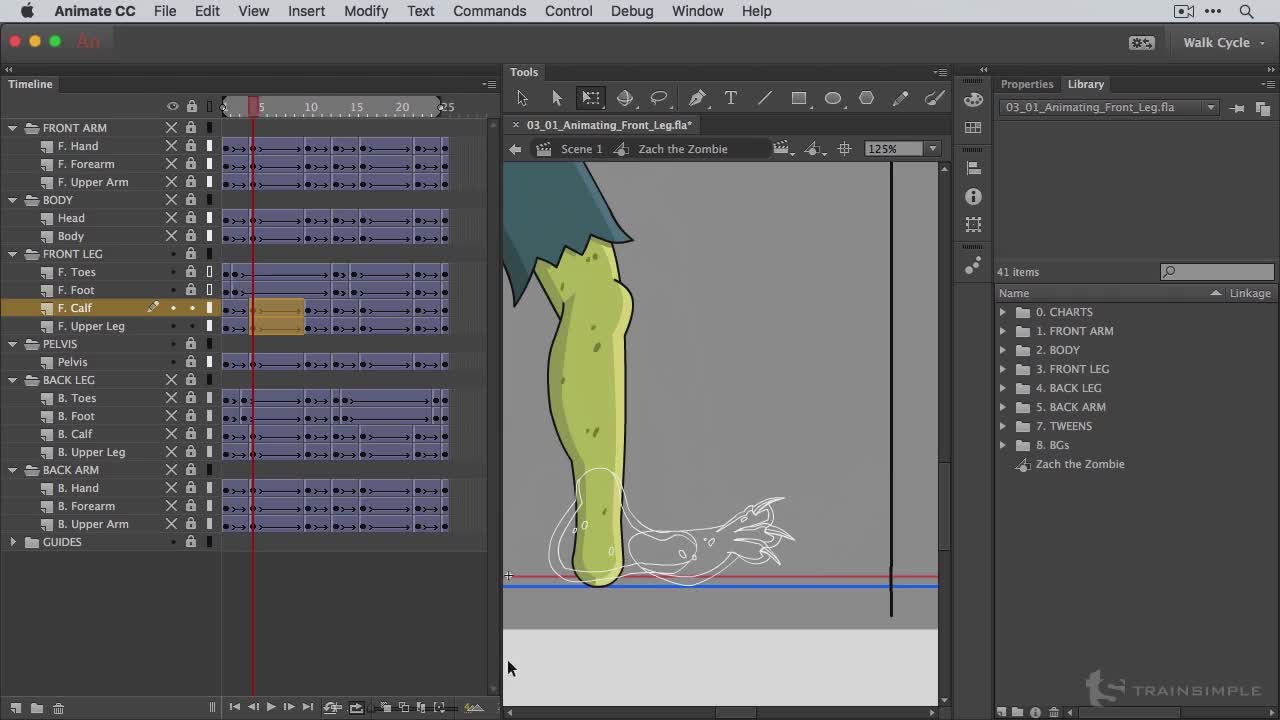The width and height of the screenshot is (1280, 720).
Task: Go to the last frame
Action: point(307,707)
